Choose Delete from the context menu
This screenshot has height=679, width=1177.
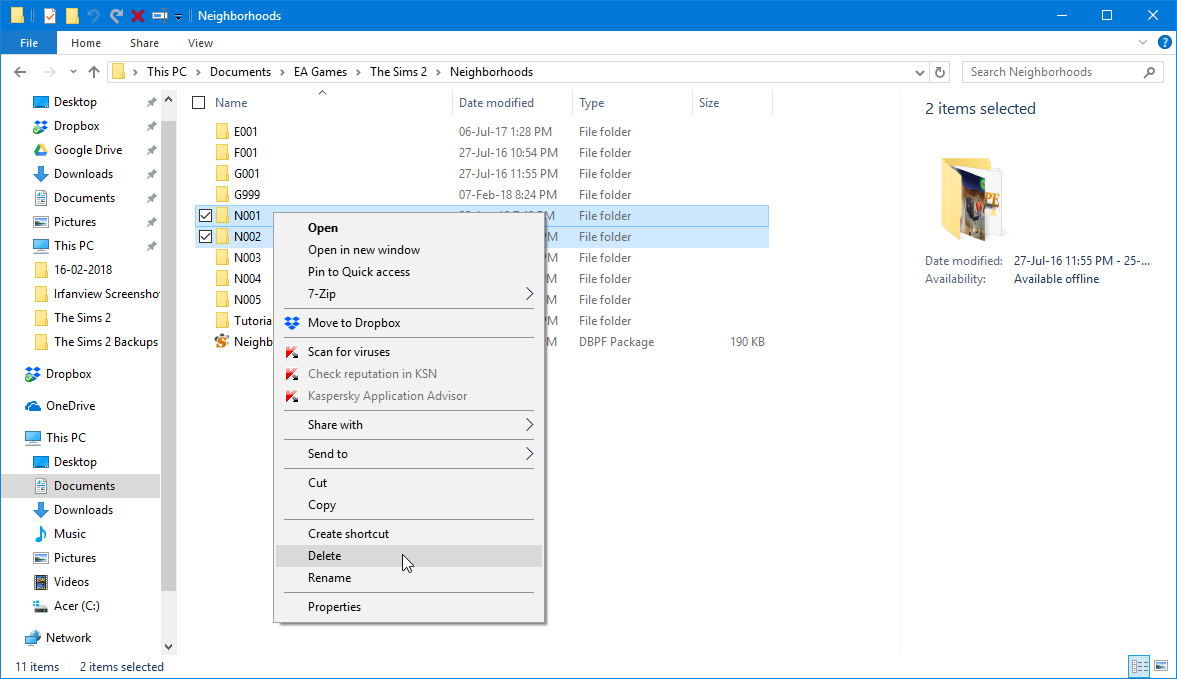325,556
